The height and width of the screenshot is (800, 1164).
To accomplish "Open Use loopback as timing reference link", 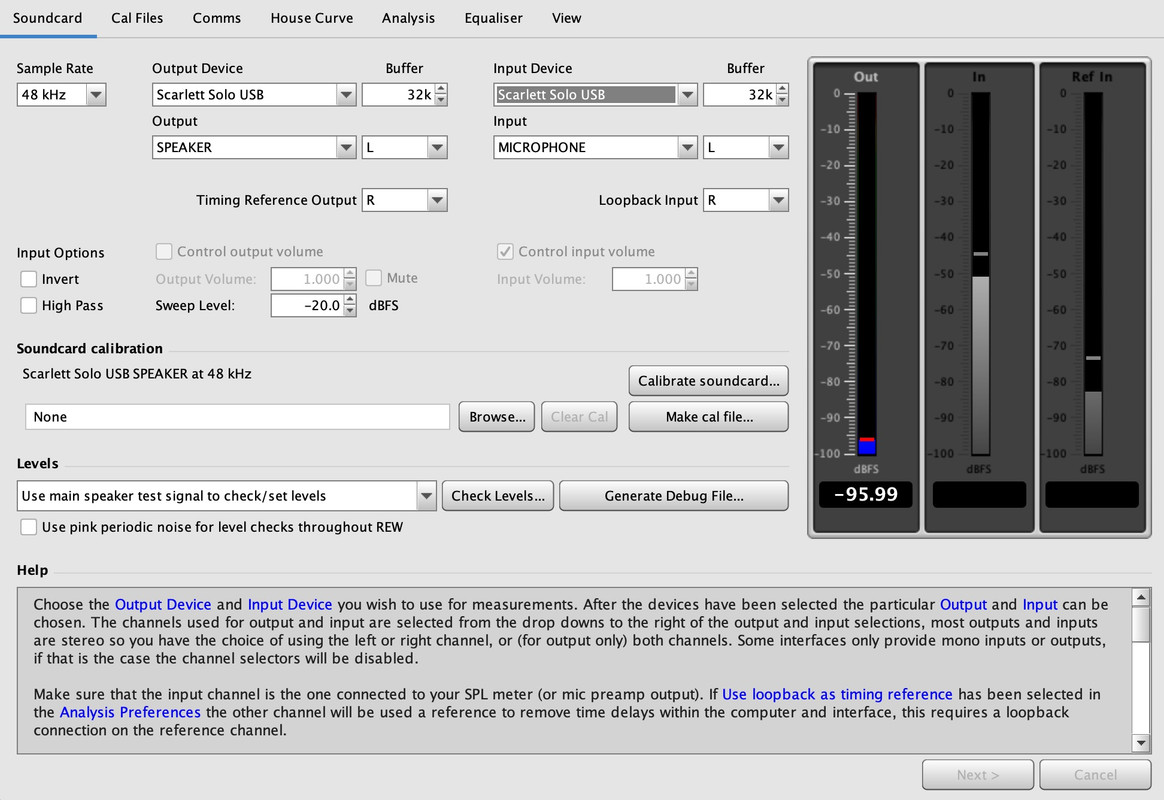I will point(837,695).
